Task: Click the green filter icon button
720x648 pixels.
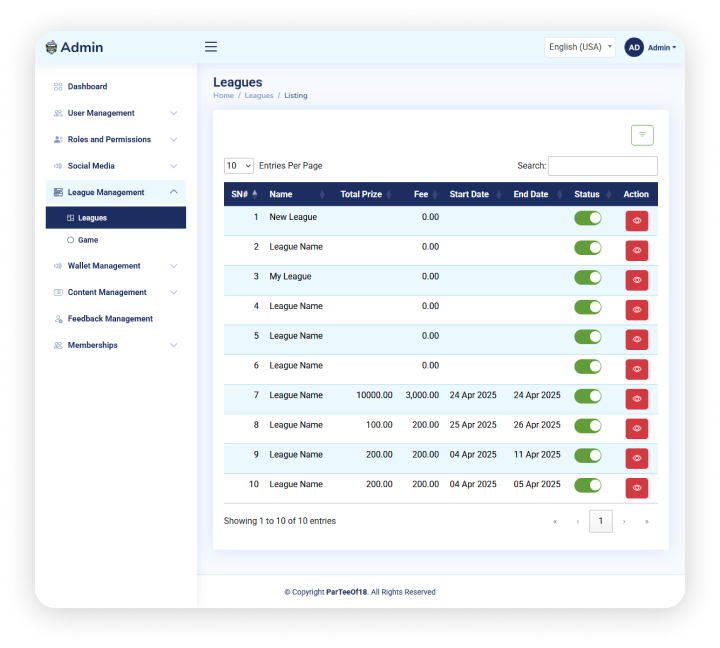Action: (642, 135)
